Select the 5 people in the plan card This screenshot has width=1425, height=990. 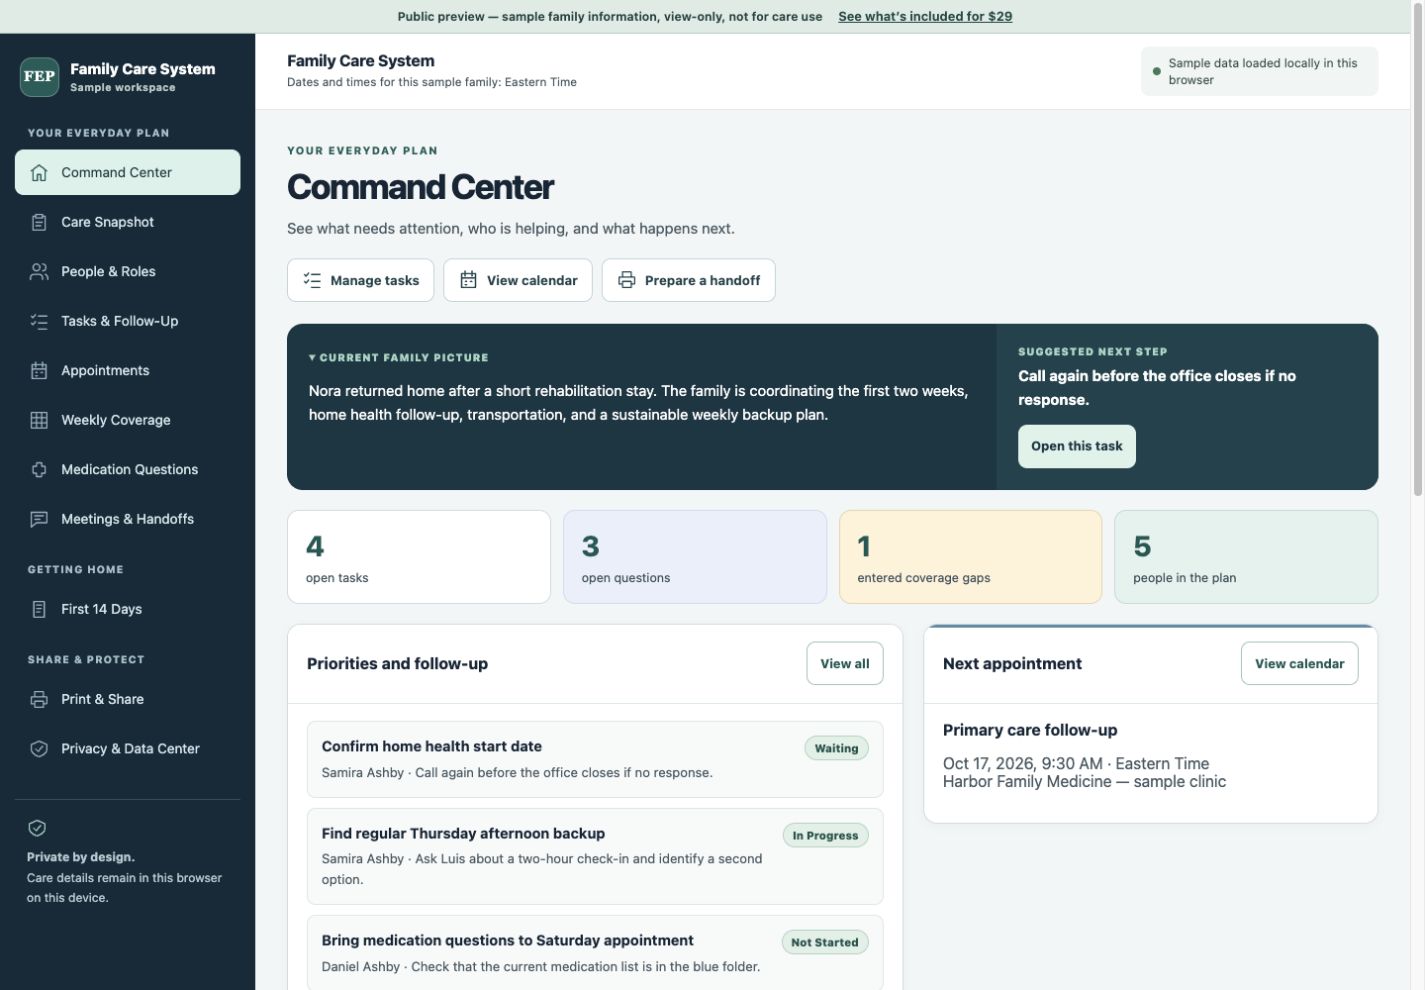(x=1246, y=557)
